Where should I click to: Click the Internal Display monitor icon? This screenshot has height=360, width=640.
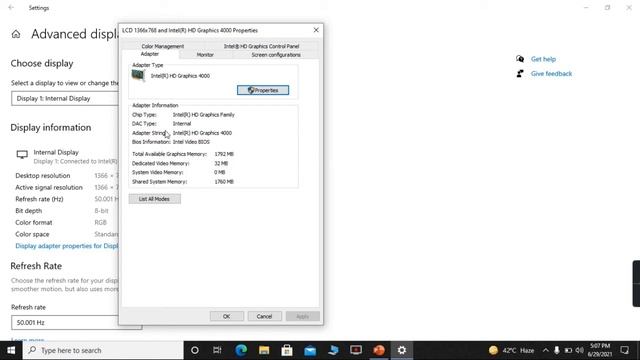(x=22, y=154)
